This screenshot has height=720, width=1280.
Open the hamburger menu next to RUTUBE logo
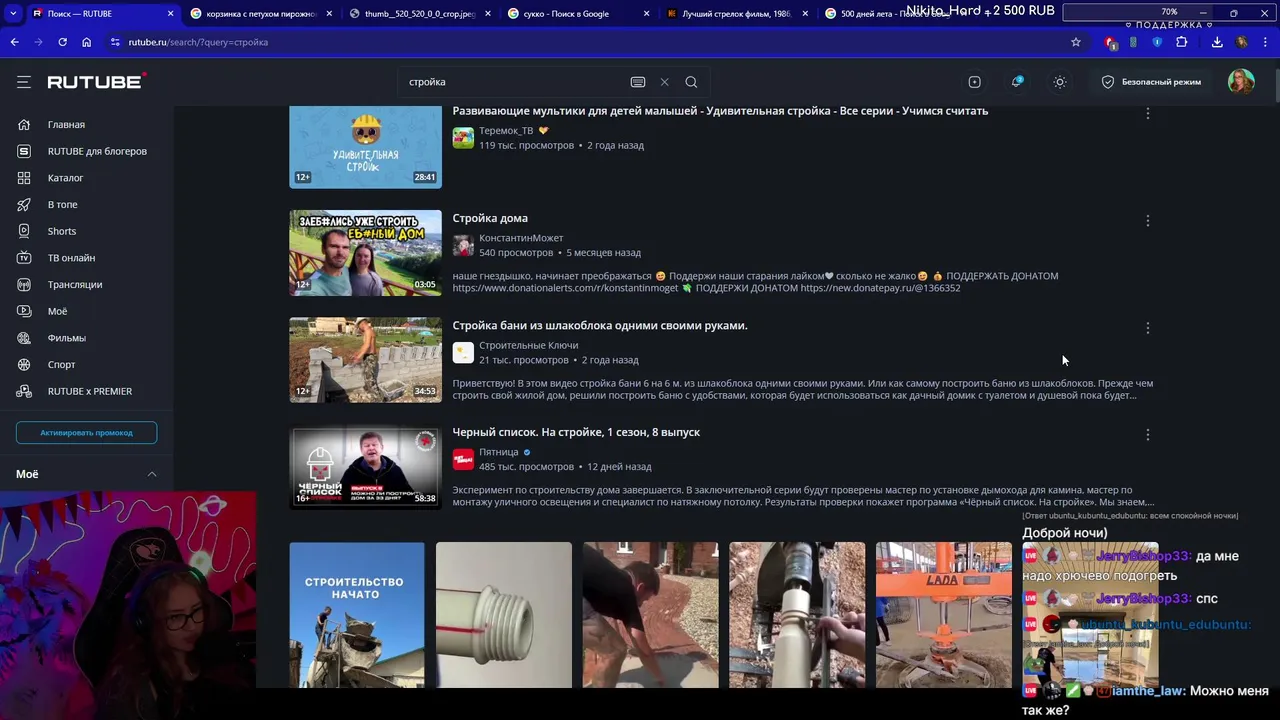click(x=24, y=82)
